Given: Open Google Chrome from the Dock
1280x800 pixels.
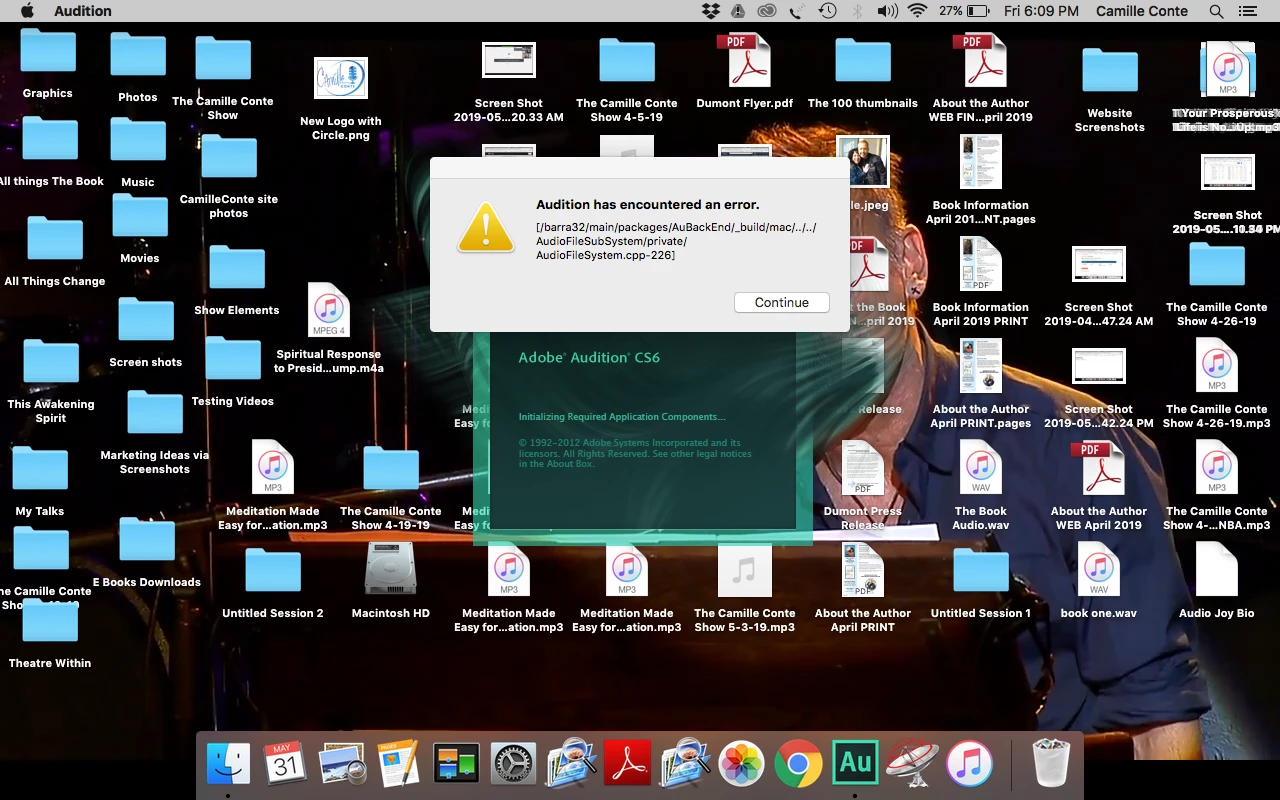Looking at the screenshot, I should point(797,765).
